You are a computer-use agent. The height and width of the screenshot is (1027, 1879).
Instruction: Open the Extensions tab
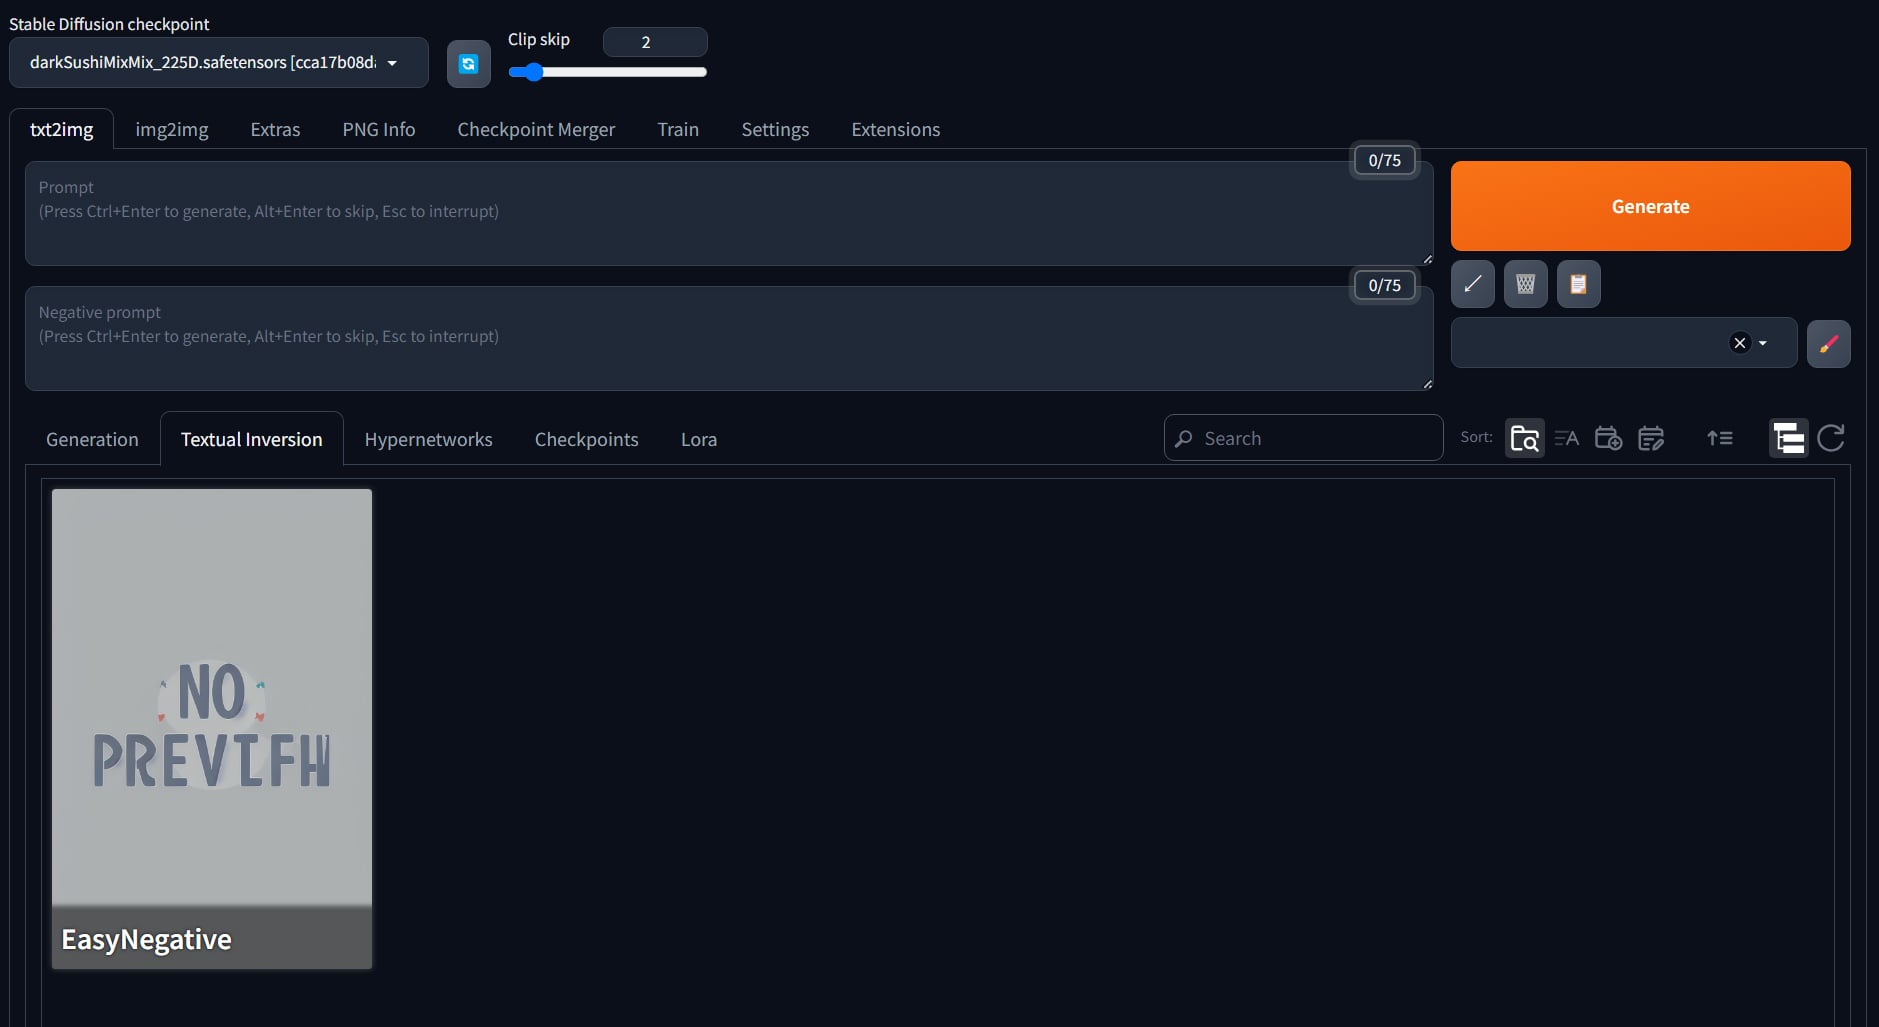[896, 129]
